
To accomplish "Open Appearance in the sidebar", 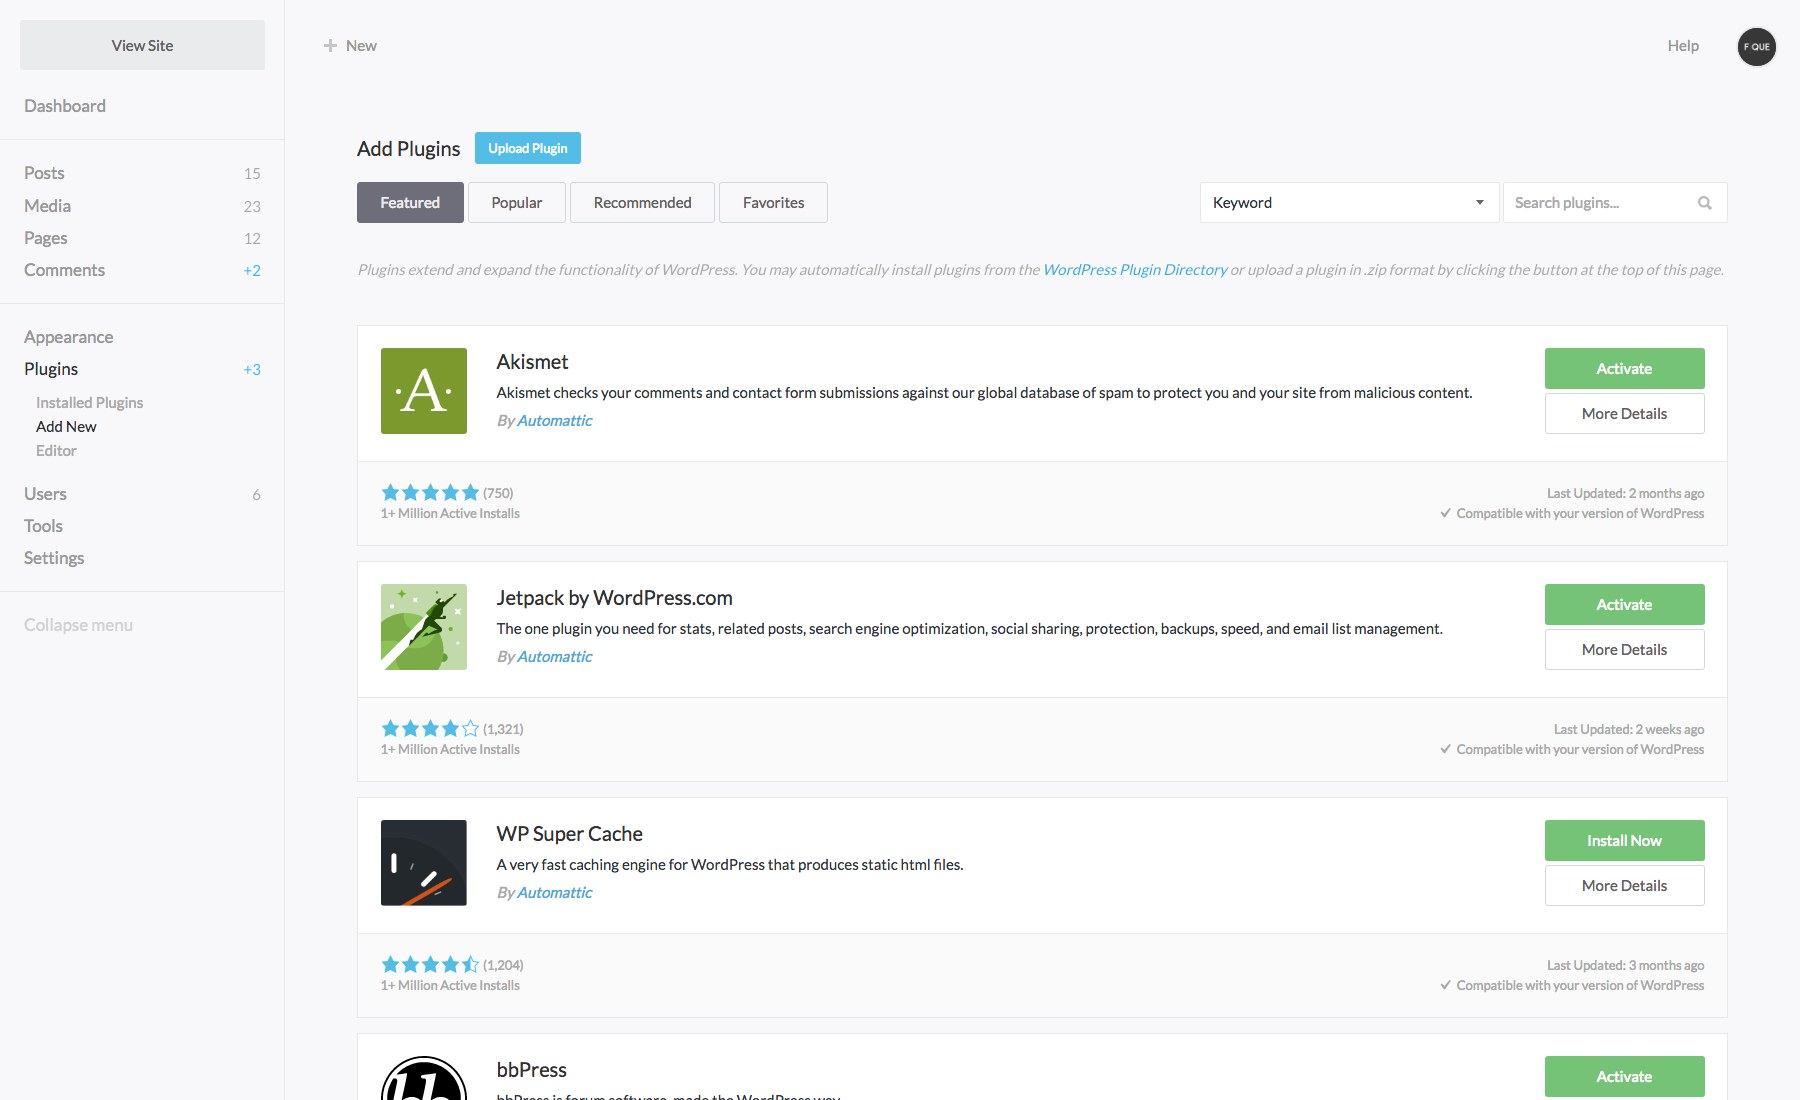I will pos(68,337).
